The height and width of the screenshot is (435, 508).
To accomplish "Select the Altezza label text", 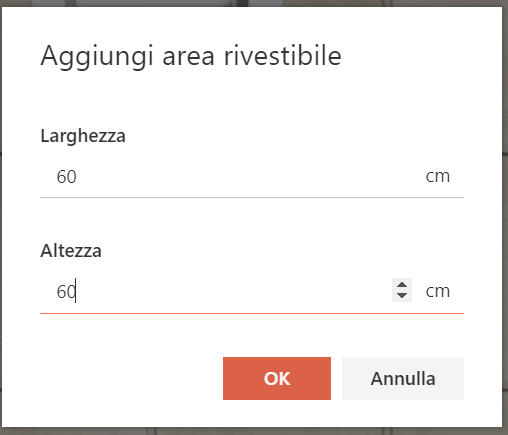I will (71, 250).
